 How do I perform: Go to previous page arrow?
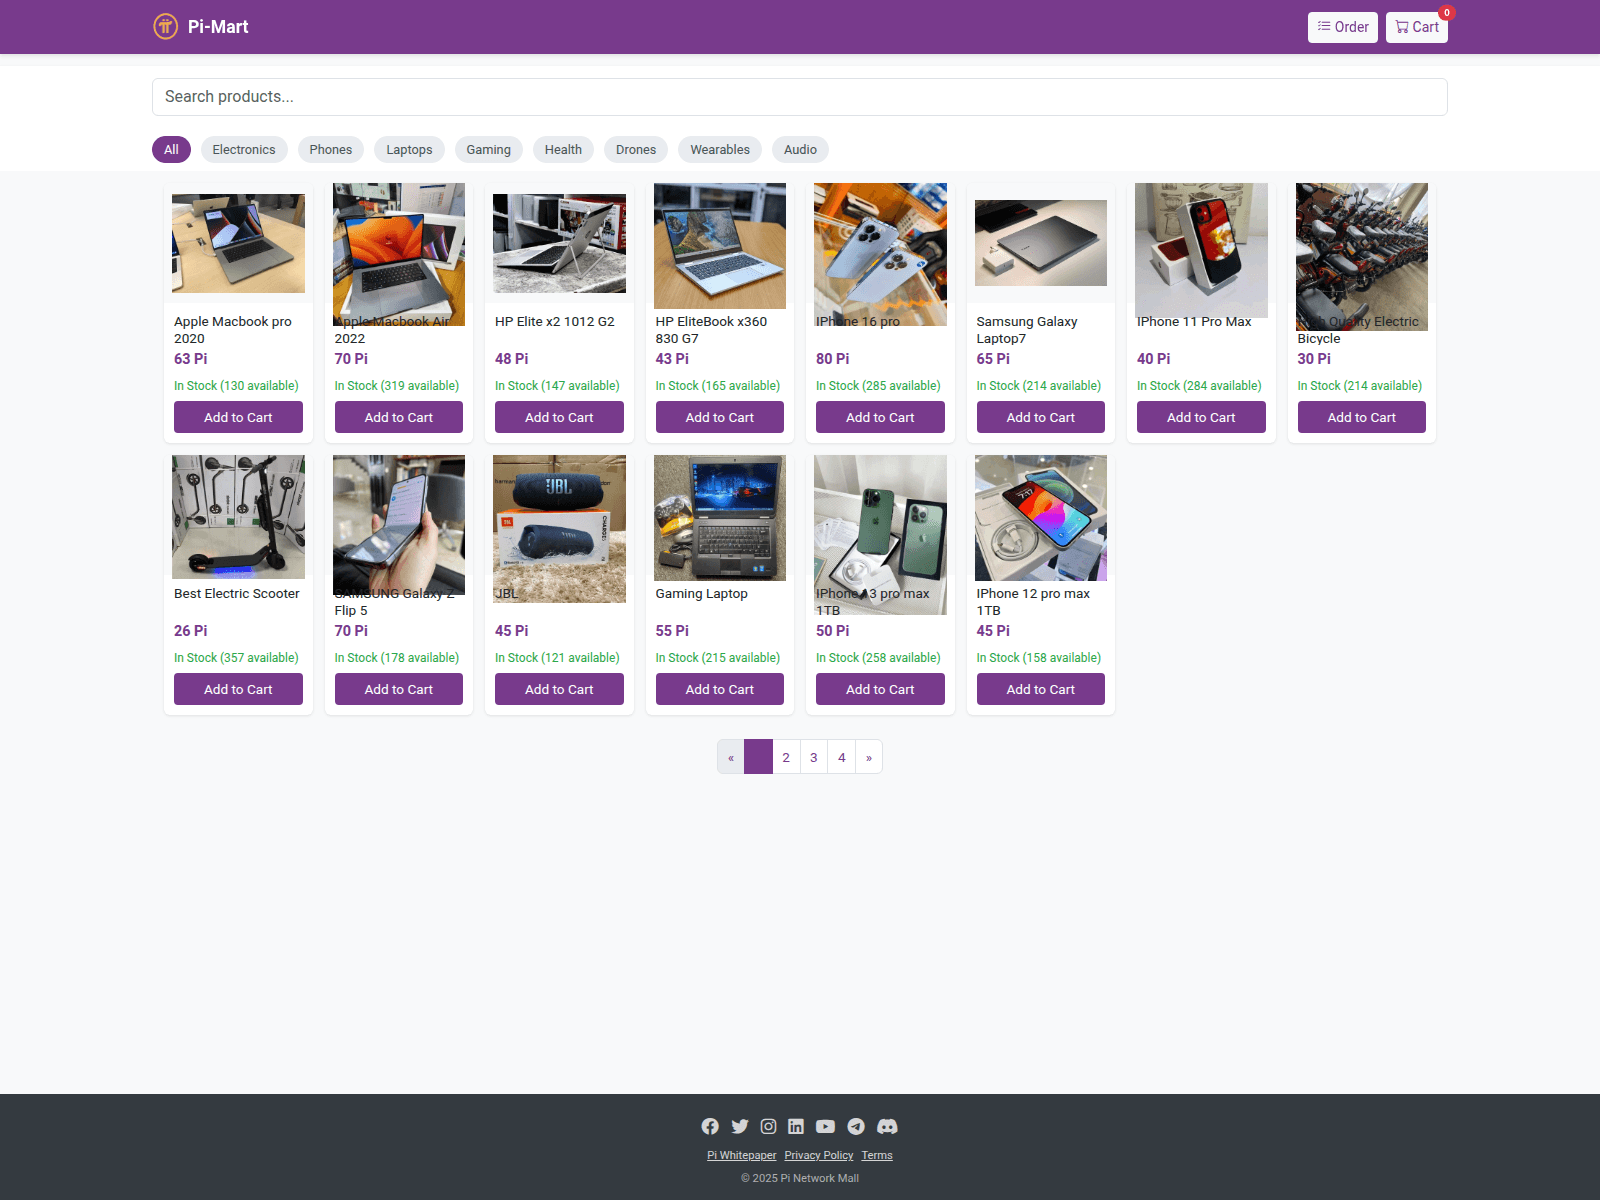(731, 757)
